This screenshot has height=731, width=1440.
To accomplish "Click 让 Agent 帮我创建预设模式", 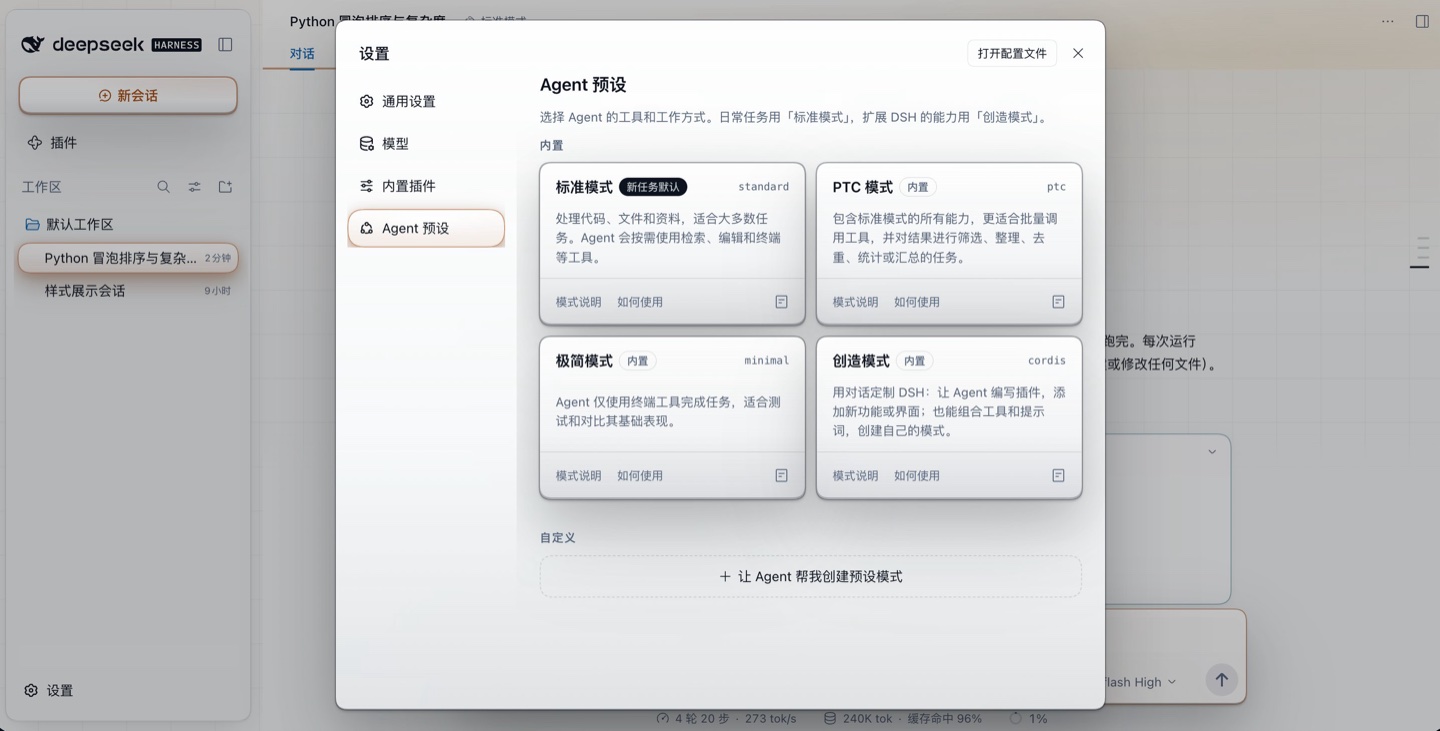I will click(x=811, y=577).
